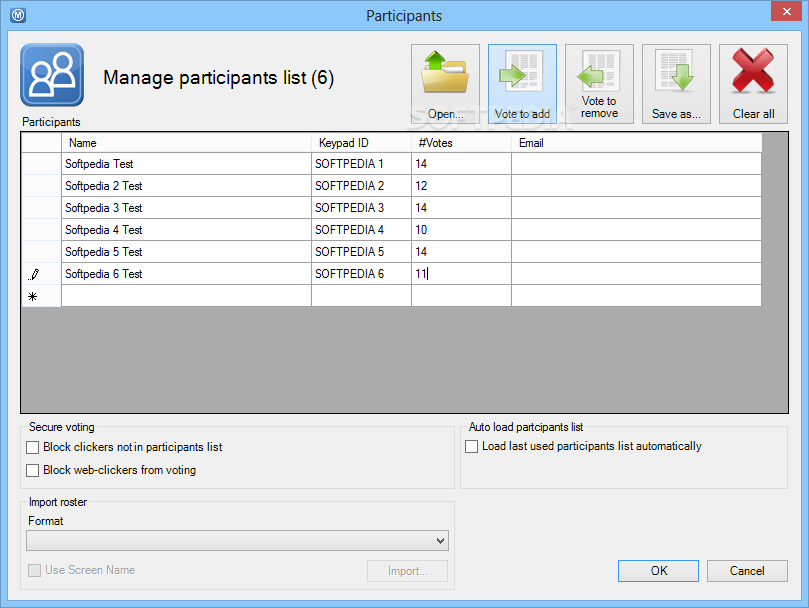809x608 pixels.
Task: Select the 'Softpedia 3 Test' name cell
Action: [186, 208]
